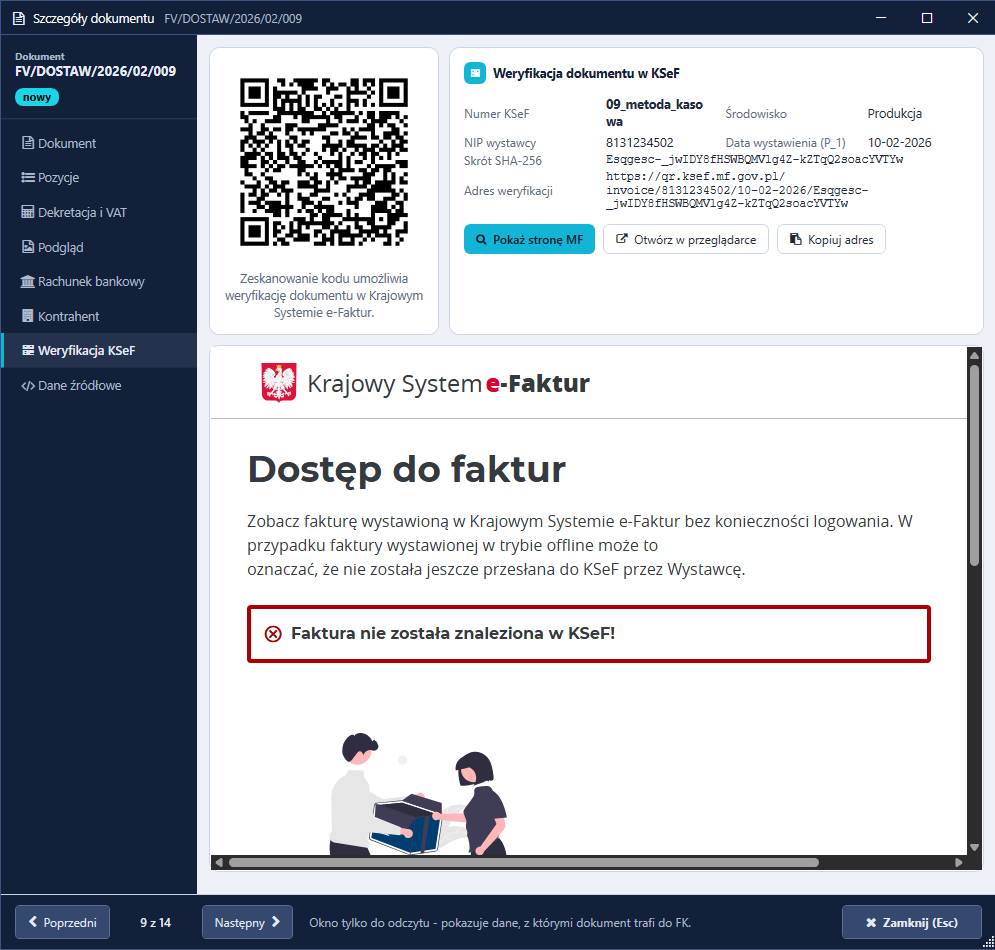
Task: Maximize the Szczegóły dokumentu window
Action: (926, 18)
